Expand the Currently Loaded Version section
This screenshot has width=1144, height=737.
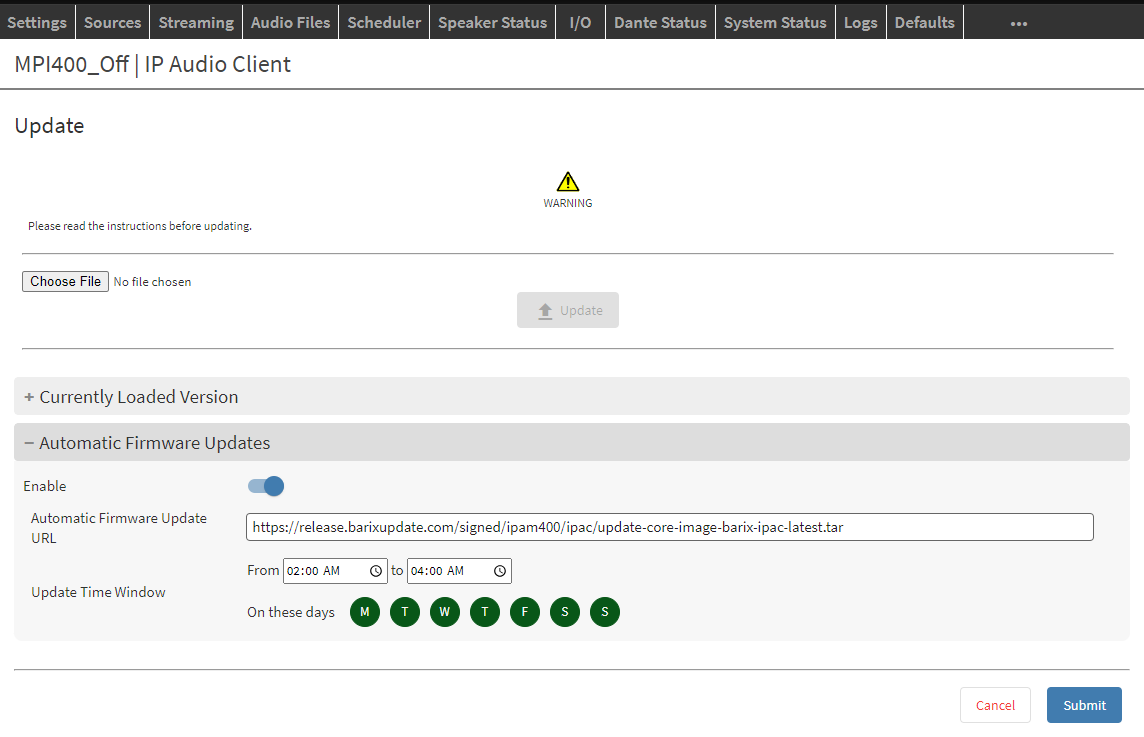point(138,397)
